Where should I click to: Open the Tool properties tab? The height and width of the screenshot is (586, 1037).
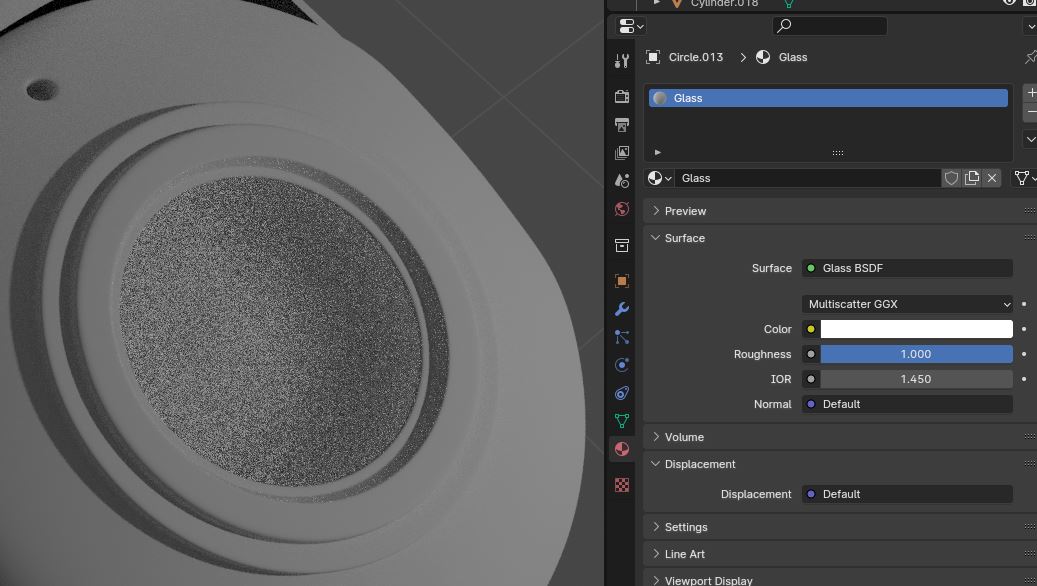click(x=622, y=61)
